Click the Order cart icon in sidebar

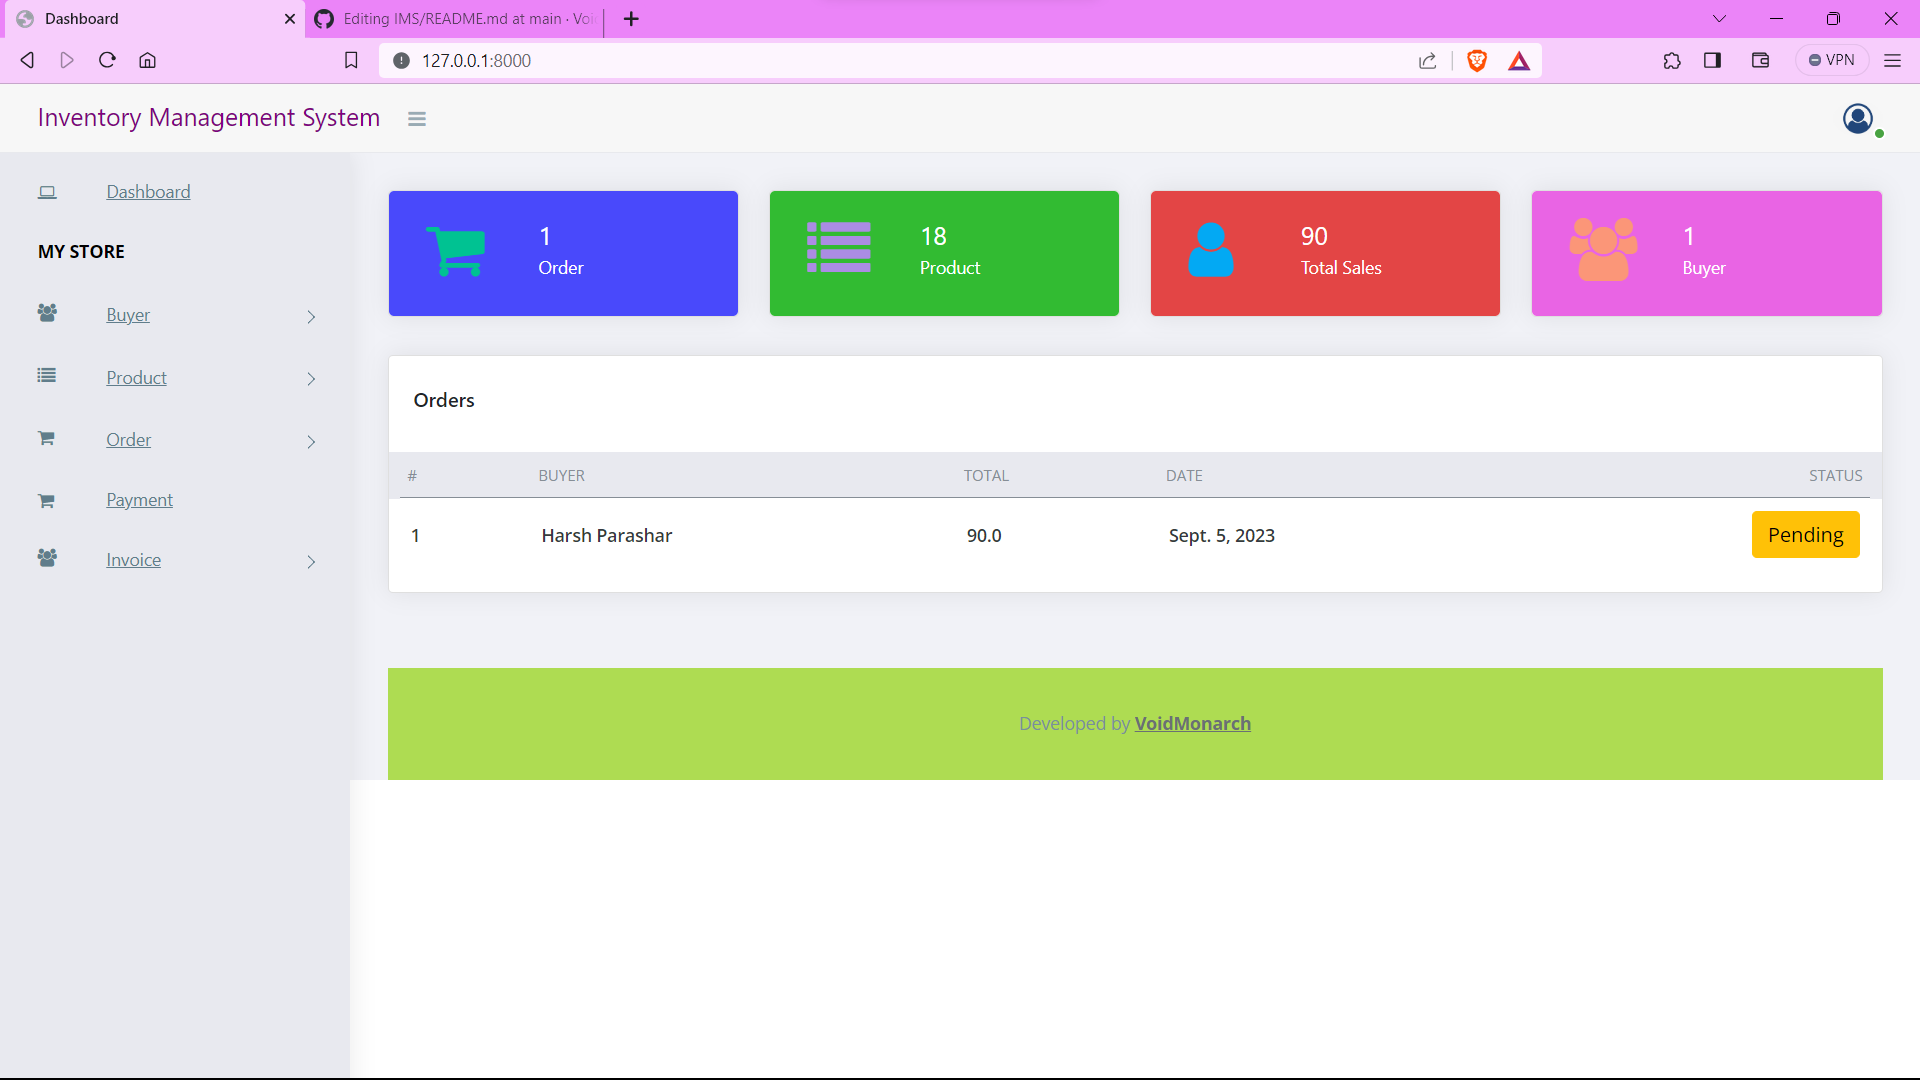(47, 437)
